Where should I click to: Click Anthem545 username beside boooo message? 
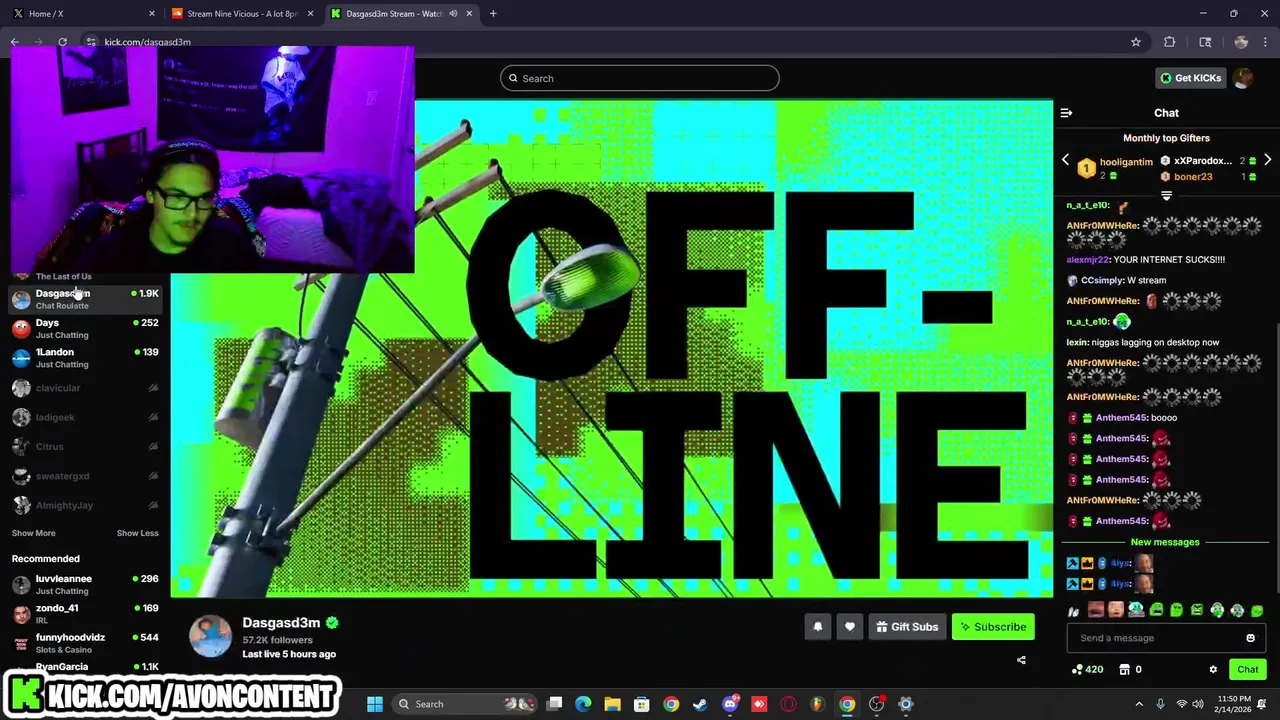coord(1121,418)
